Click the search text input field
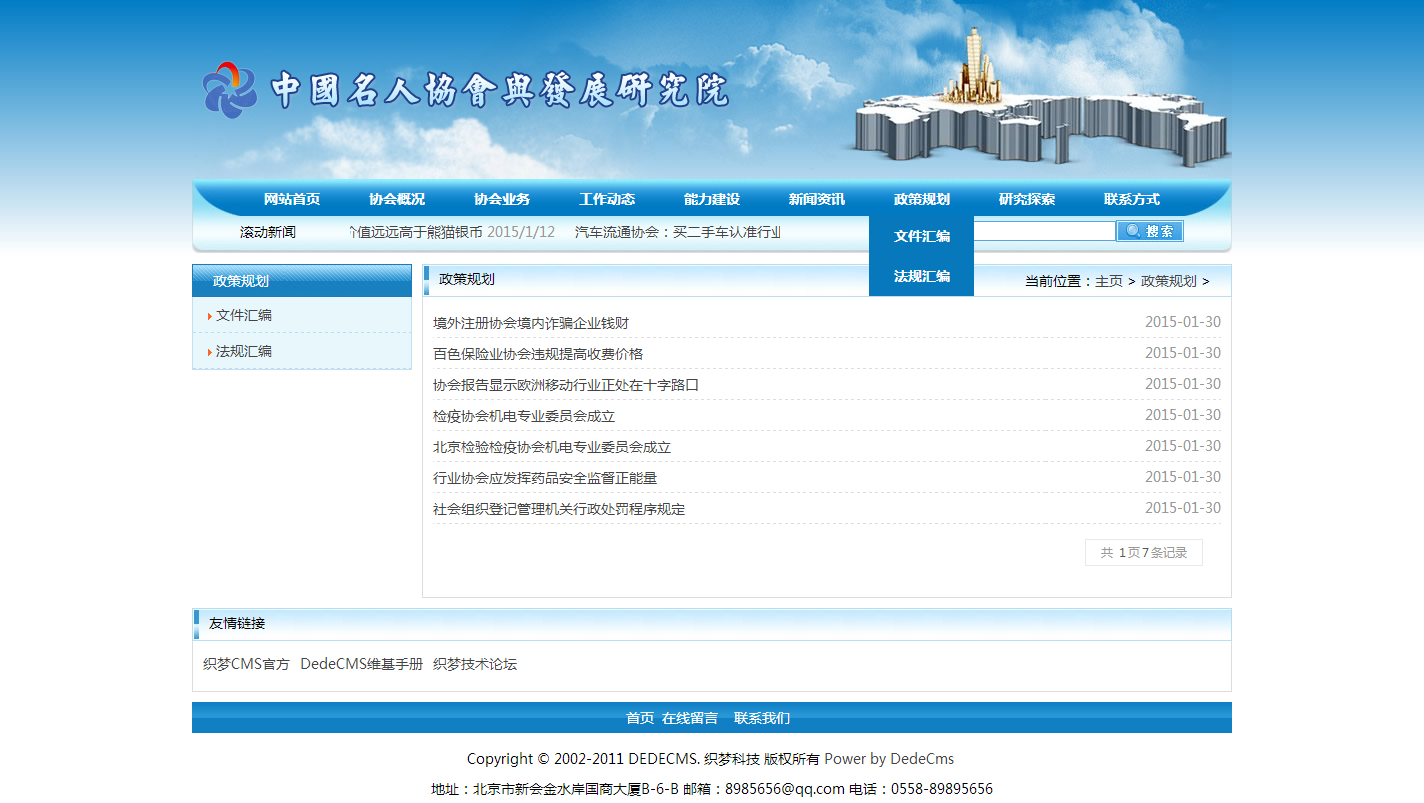The height and width of the screenshot is (803, 1424). tap(1044, 231)
